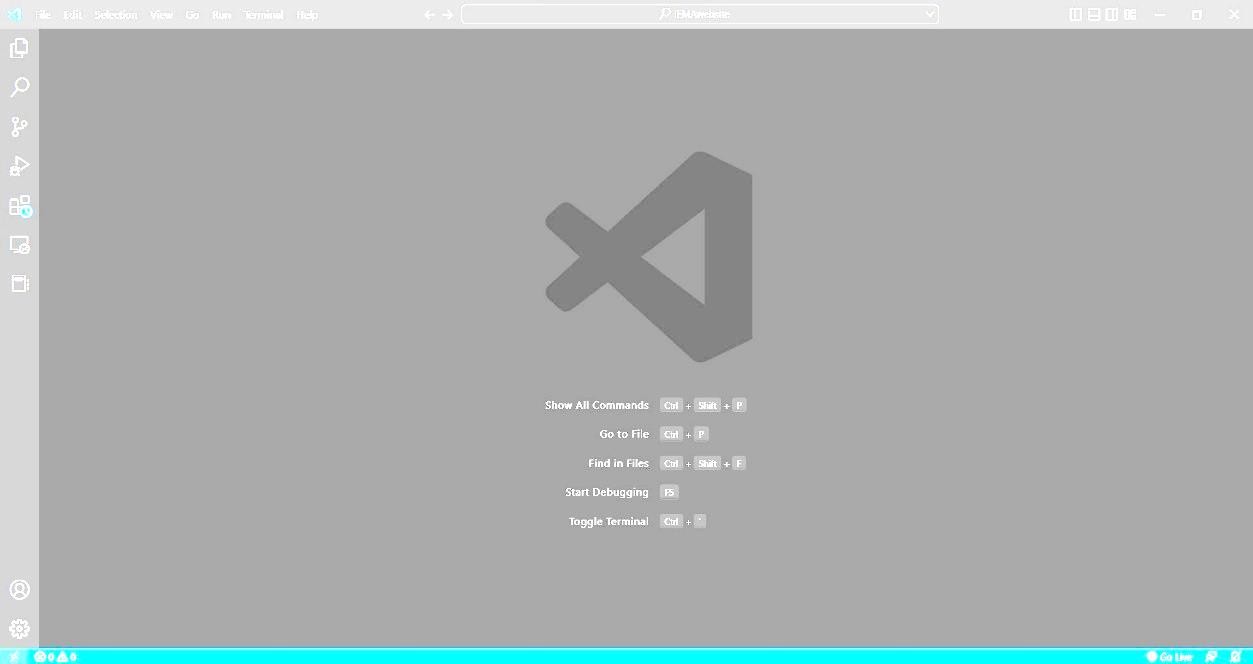Expand the command center dropdown chevron
Screen dimensions: 1253x664
(930, 15)
